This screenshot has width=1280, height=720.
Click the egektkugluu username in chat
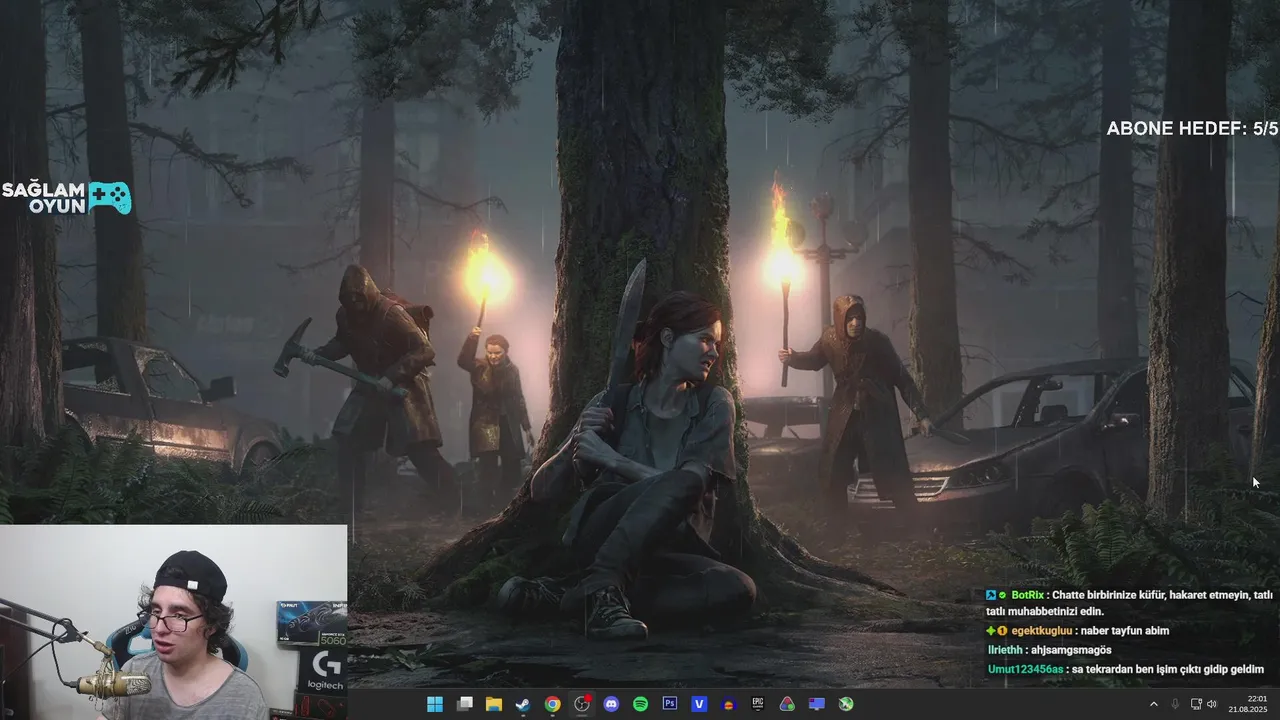(x=1041, y=631)
